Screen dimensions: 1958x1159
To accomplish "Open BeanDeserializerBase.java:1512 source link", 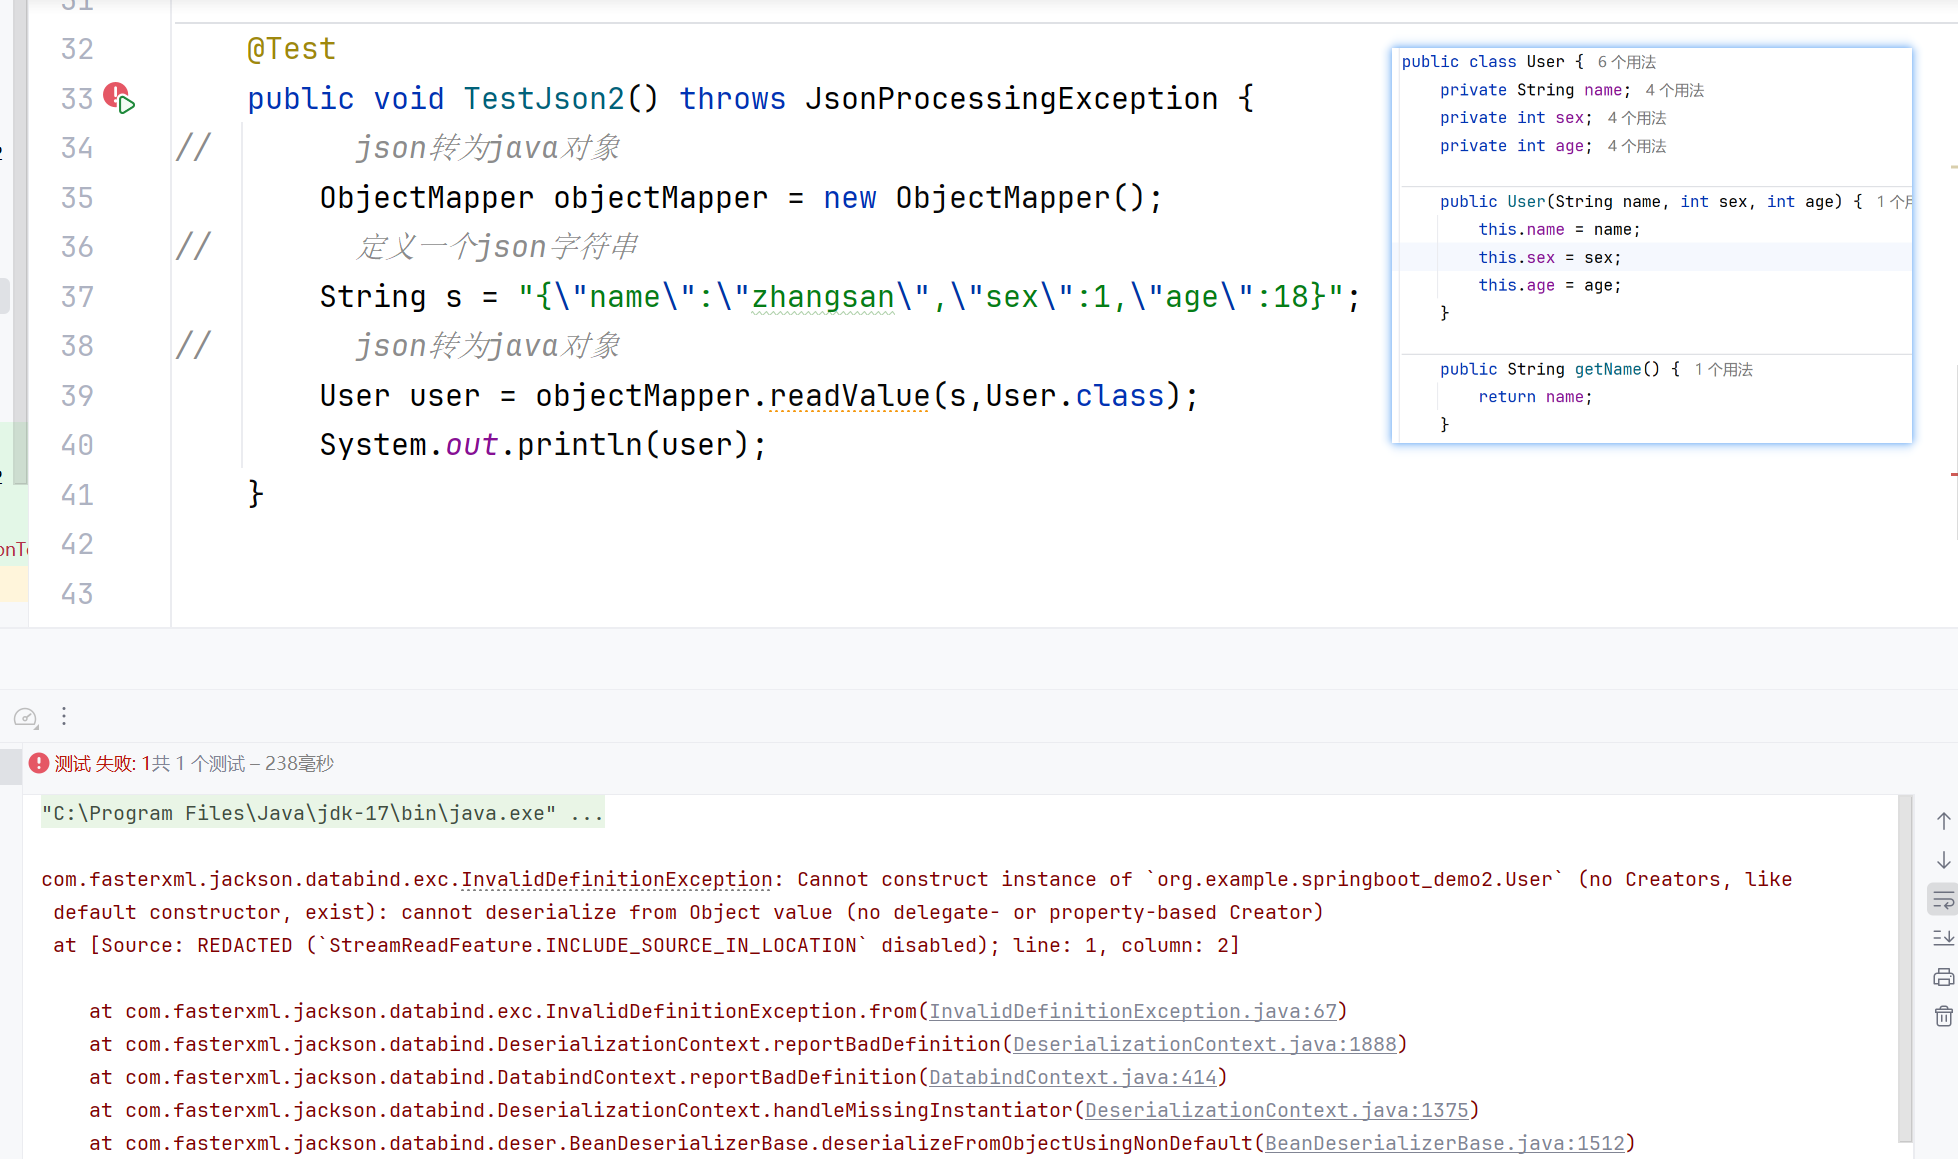I will 1444,1143.
